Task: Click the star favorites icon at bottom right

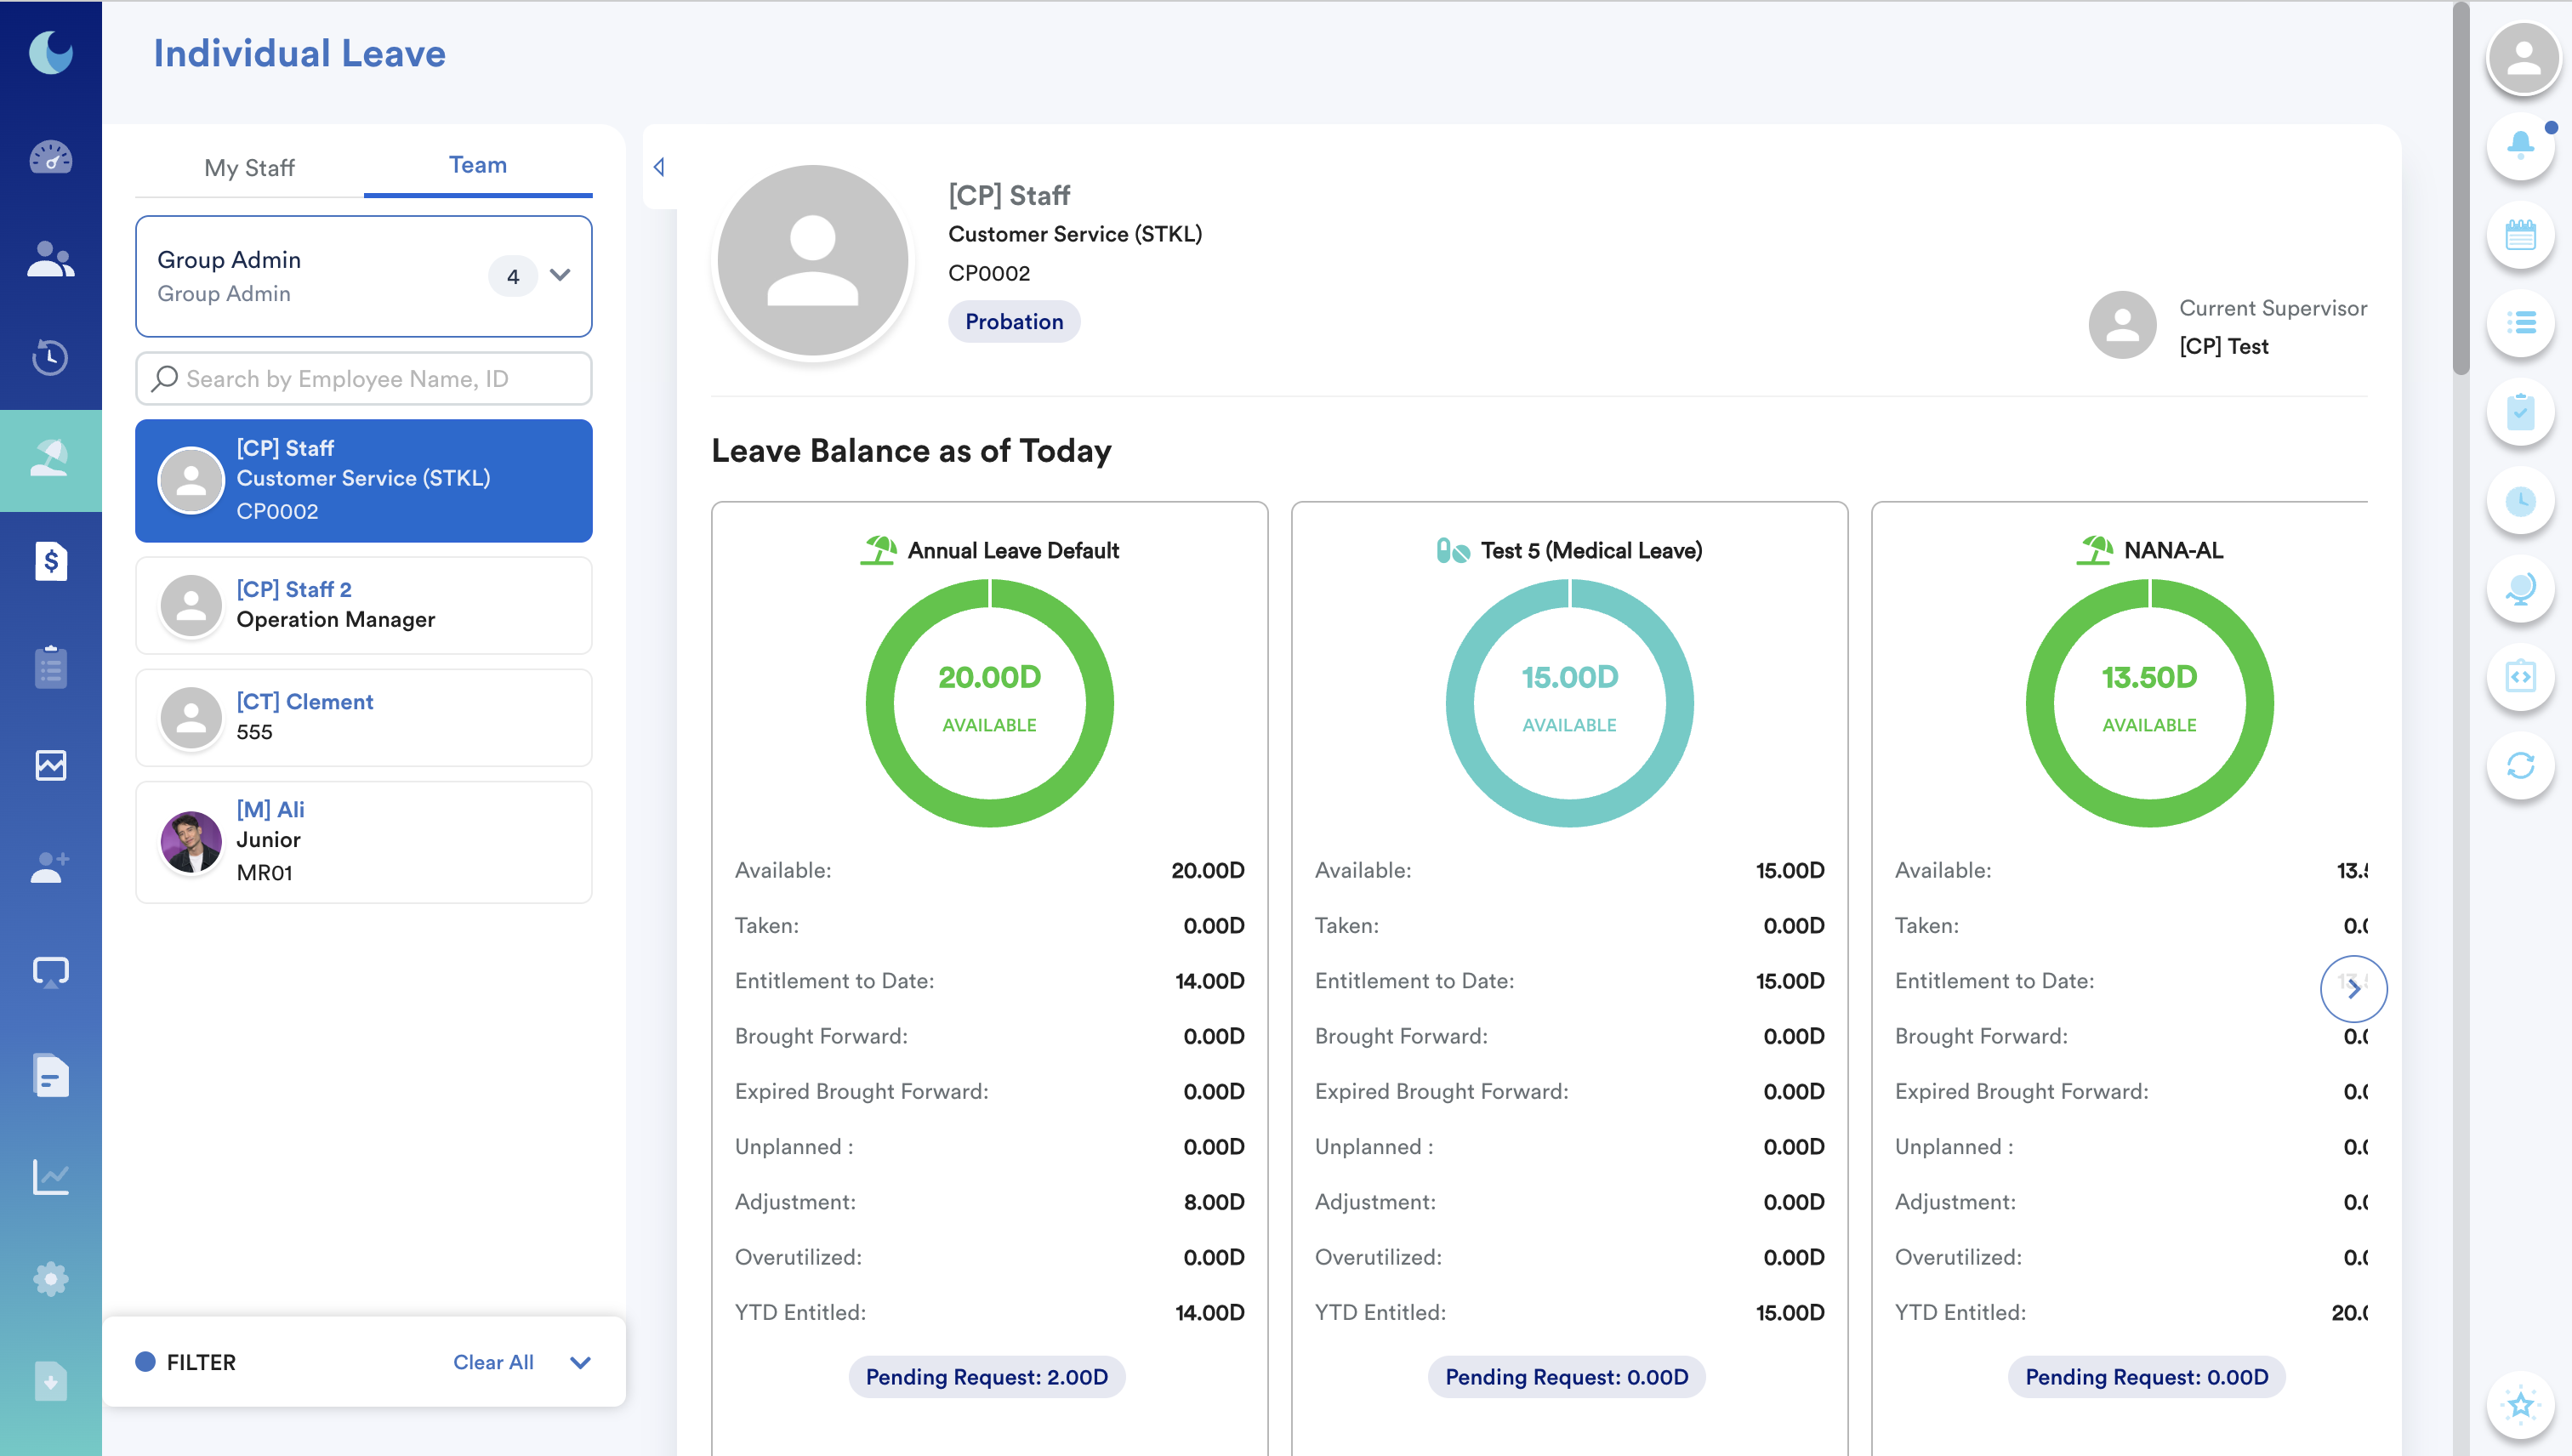Action: pyautogui.click(x=2520, y=1405)
